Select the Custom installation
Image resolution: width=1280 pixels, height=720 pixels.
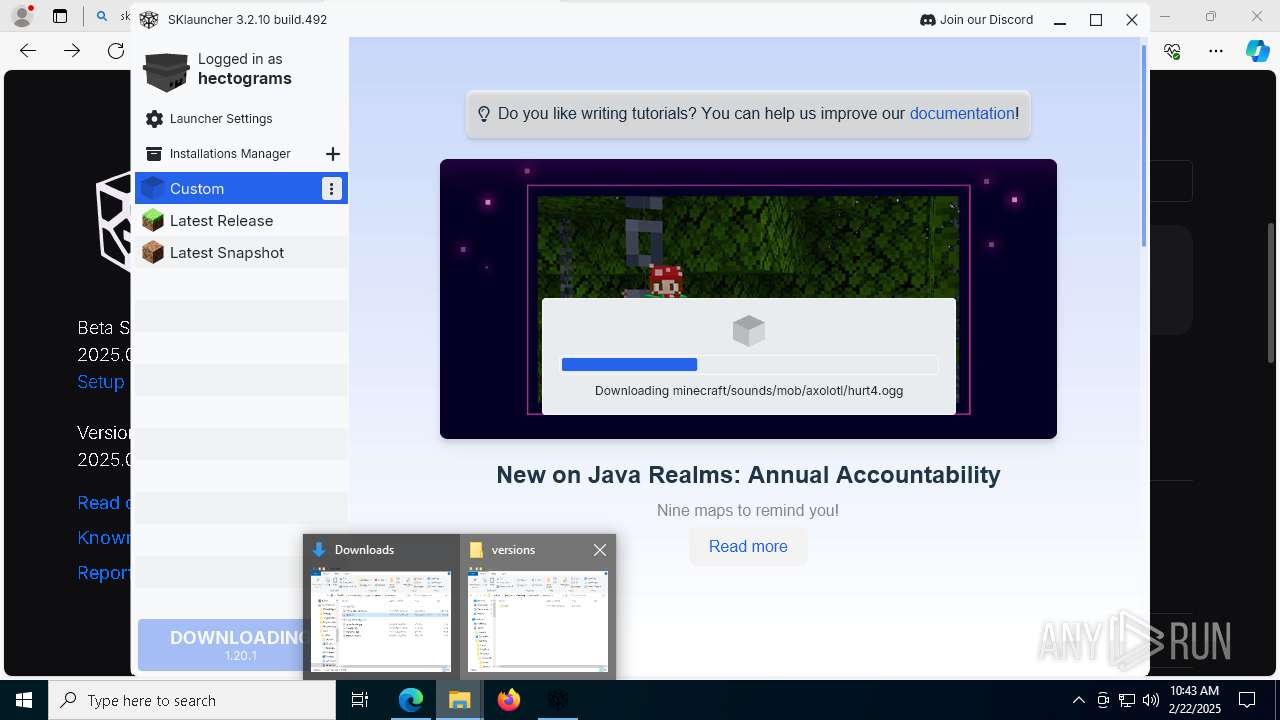[x=241, y=188]
